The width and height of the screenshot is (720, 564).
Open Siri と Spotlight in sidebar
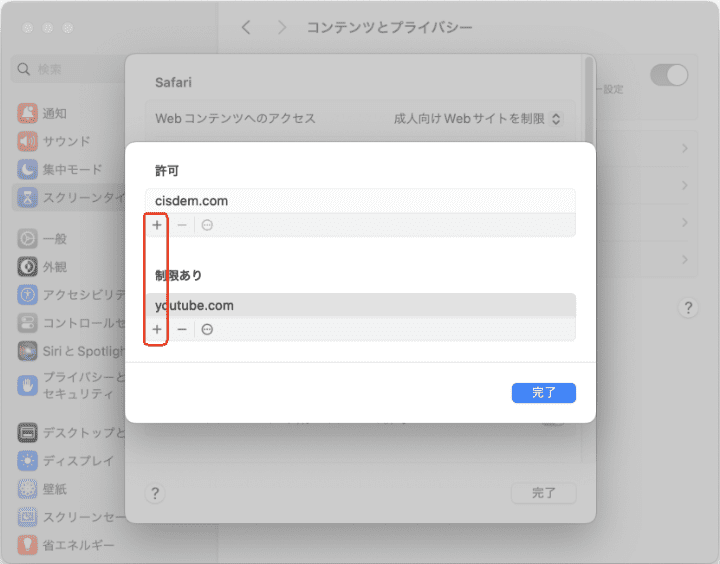coord(69,351)
